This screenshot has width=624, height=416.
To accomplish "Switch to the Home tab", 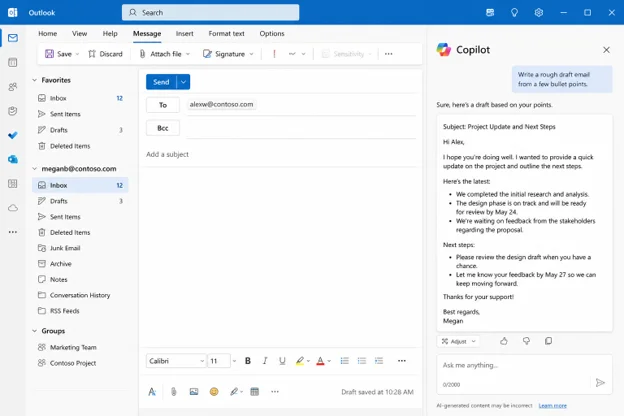I will tap(47, 33).
